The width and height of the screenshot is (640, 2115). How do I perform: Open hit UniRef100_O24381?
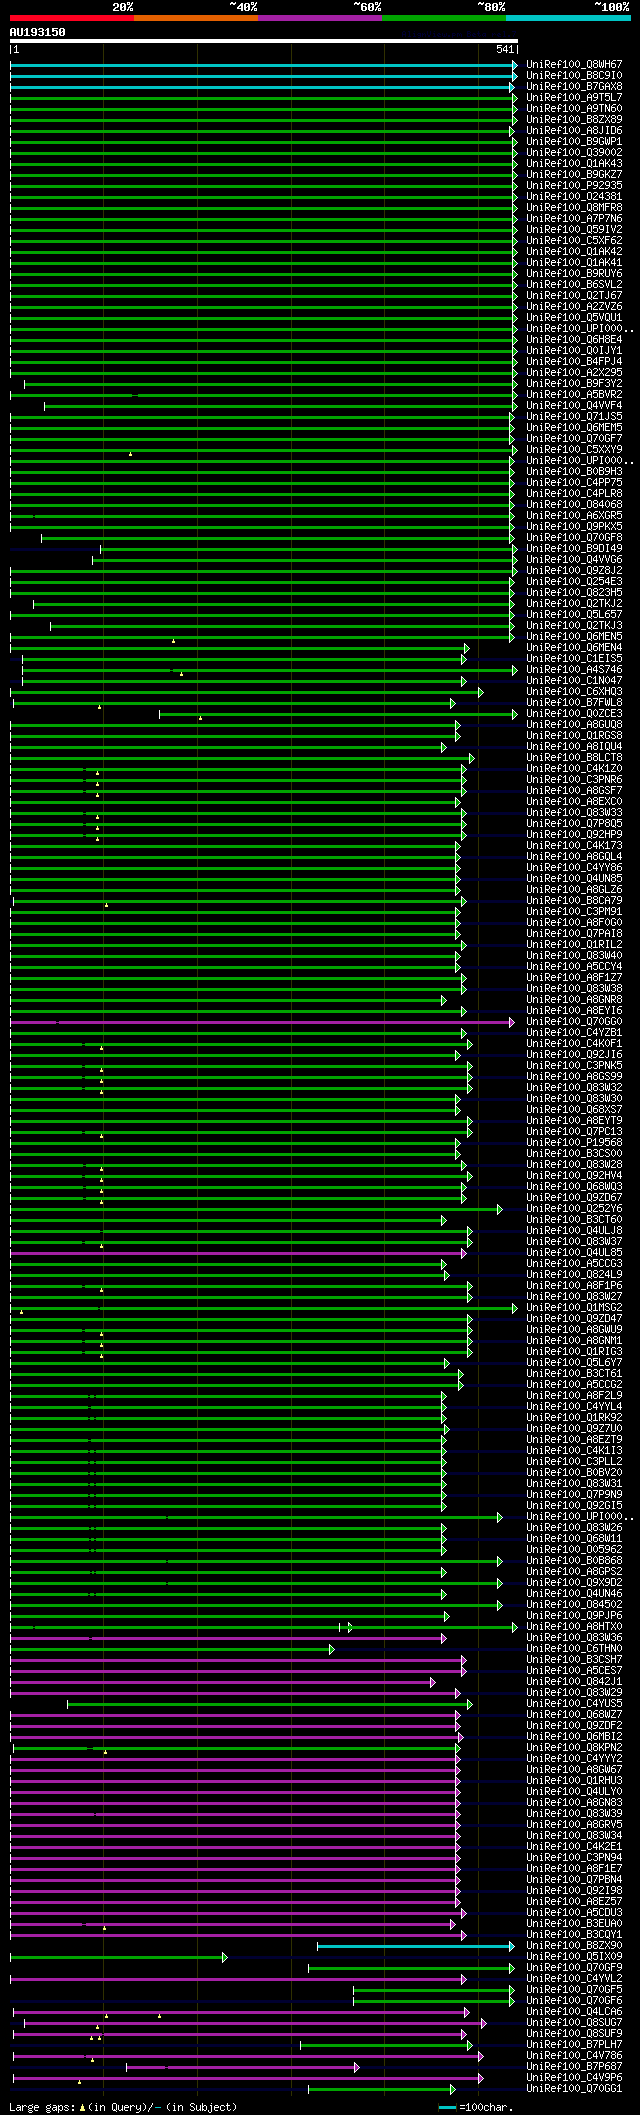574,196
